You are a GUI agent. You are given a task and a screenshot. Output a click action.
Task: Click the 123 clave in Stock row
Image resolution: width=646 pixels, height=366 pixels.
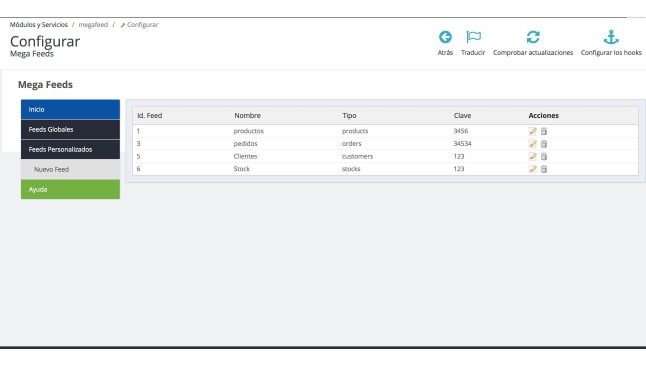coord(459,169)
